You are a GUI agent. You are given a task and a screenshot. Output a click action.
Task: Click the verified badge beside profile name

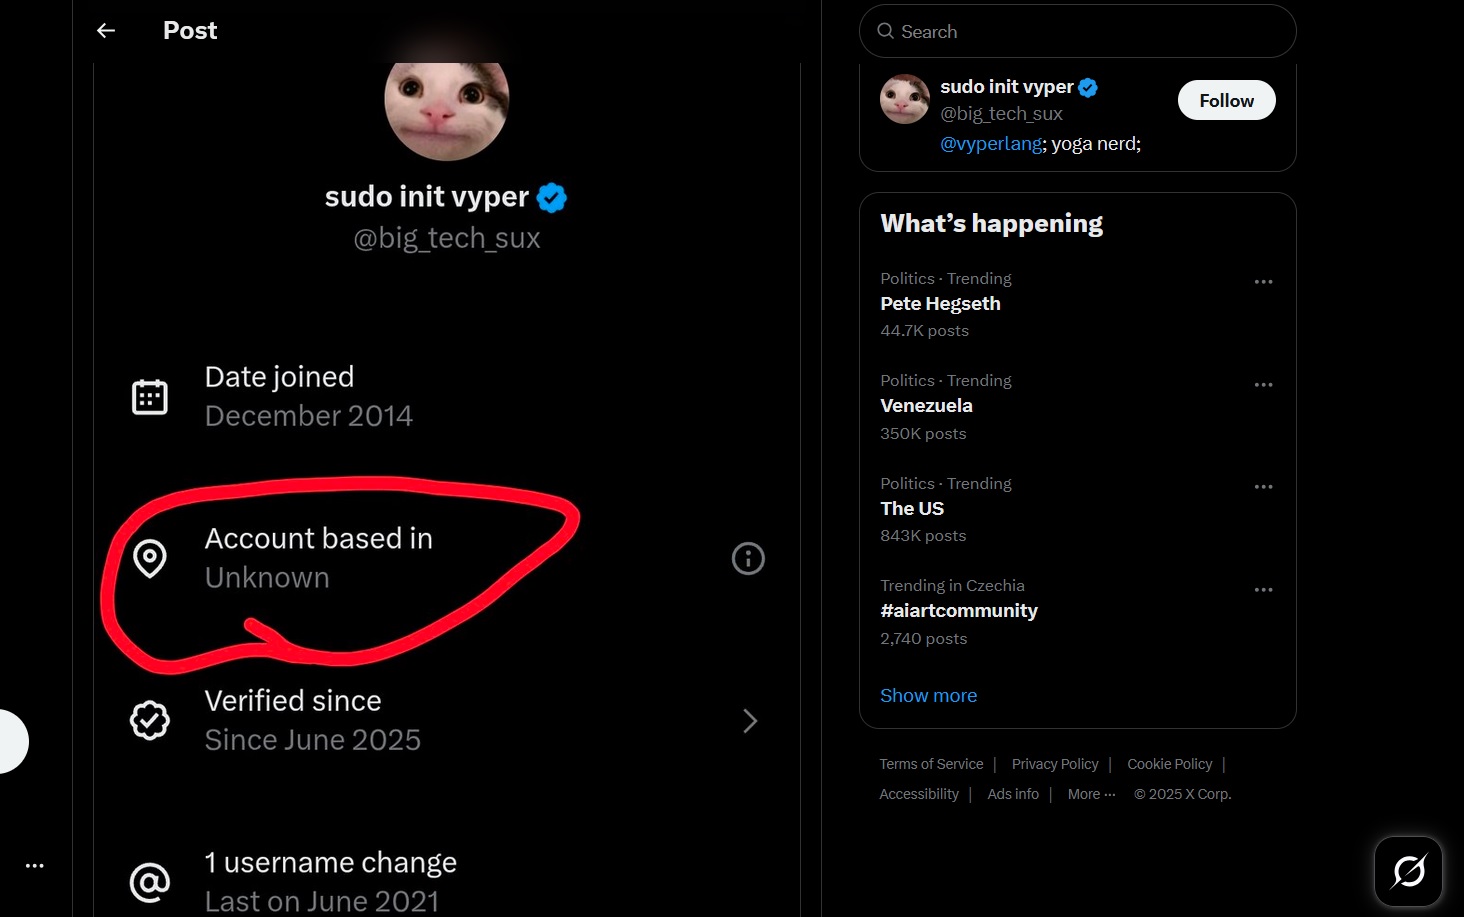(552, 198)
